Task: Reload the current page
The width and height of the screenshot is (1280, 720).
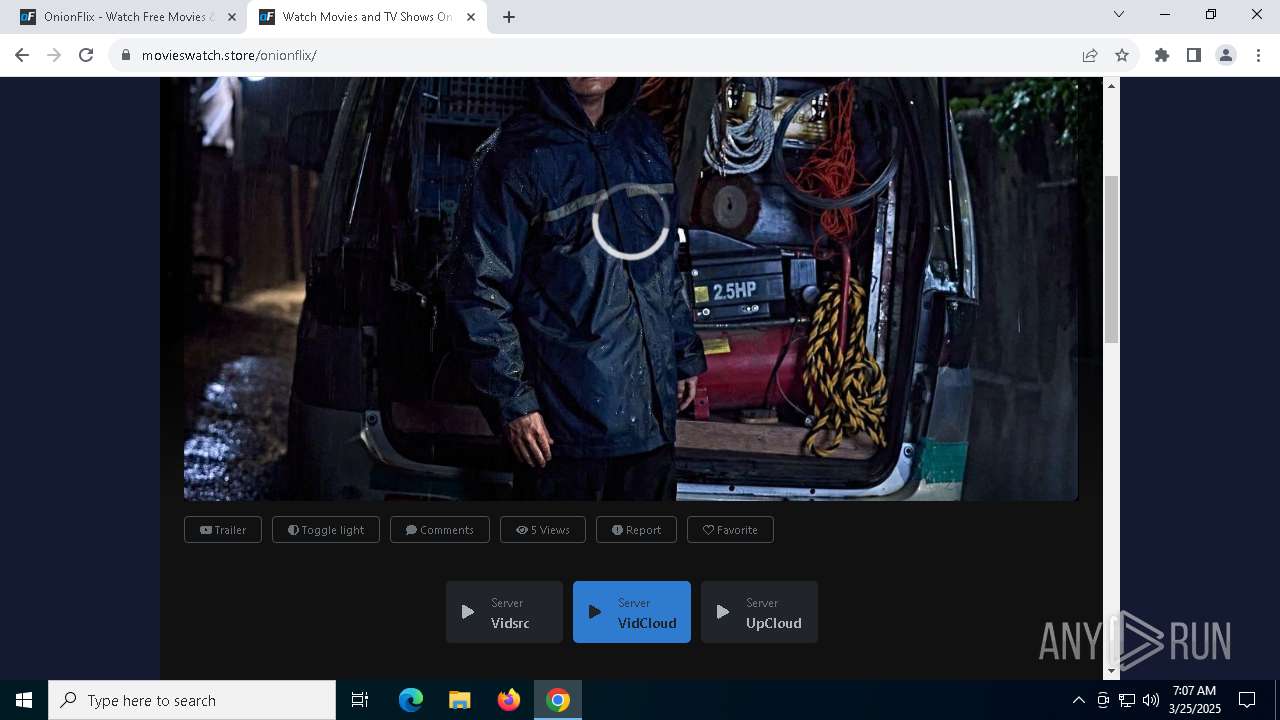Action: pyautogui.click(x=86, y=55)
